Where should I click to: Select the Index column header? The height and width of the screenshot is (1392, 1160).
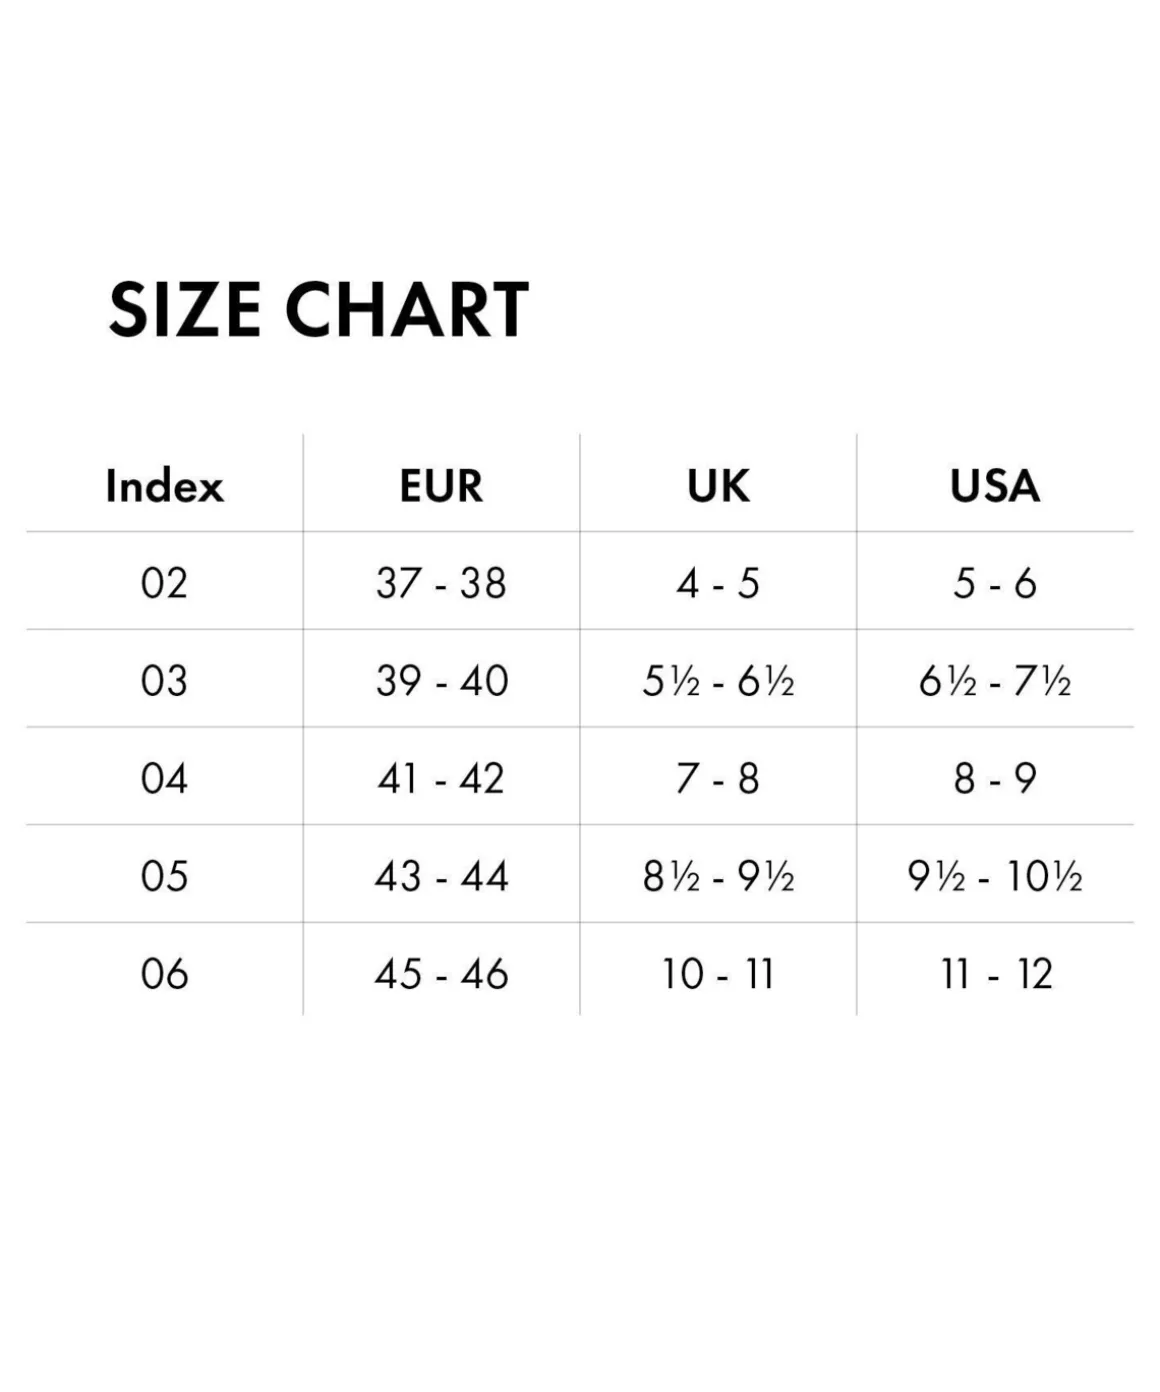(x=164, y=487)
